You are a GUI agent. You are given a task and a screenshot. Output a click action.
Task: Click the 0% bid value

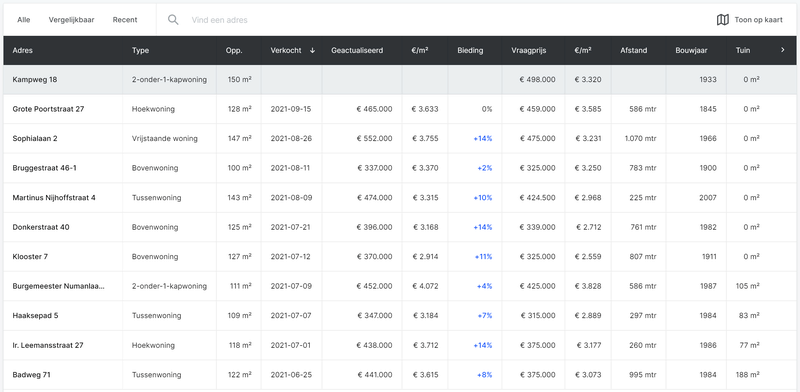click(x=487, y=109)
